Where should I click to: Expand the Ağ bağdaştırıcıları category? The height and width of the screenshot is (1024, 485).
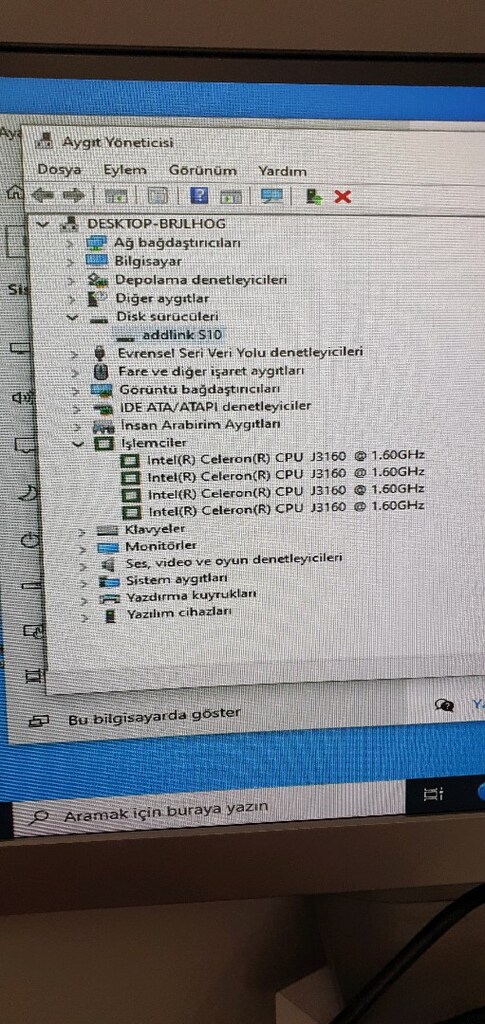pyautogui.click(x=71, y=243)
